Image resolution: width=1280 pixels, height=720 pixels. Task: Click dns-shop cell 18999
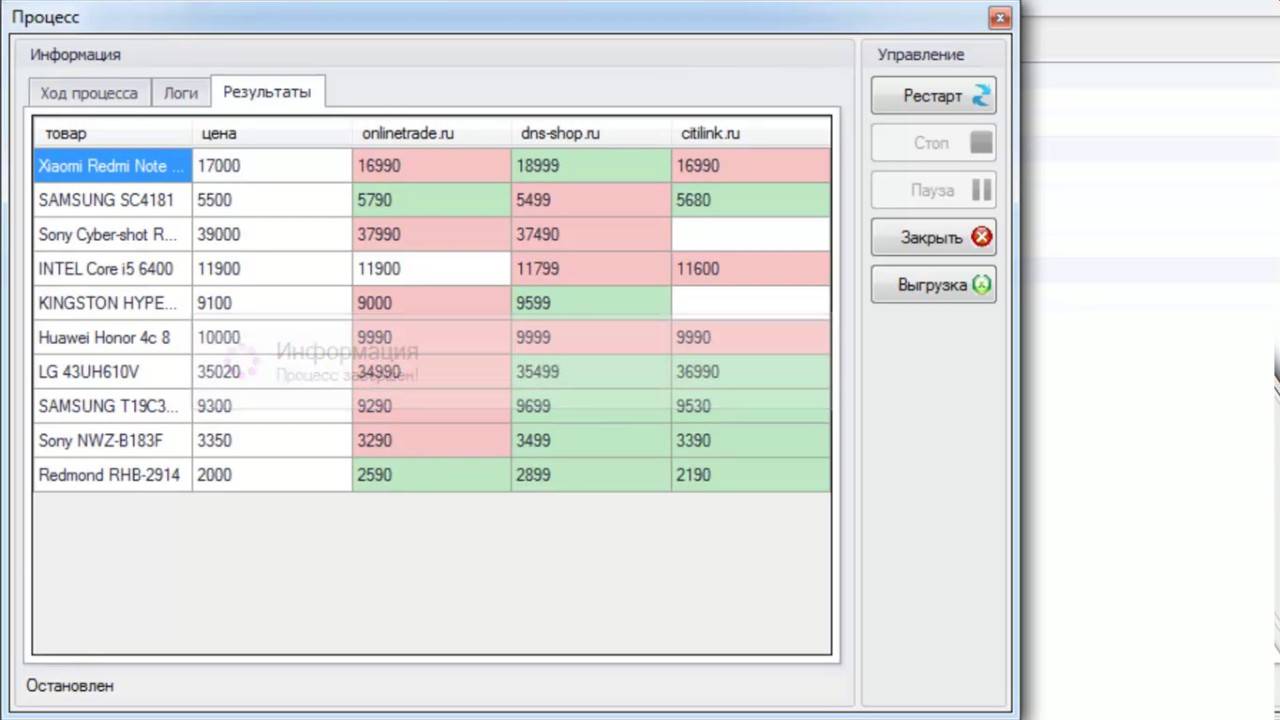click(x=591, y=166)
